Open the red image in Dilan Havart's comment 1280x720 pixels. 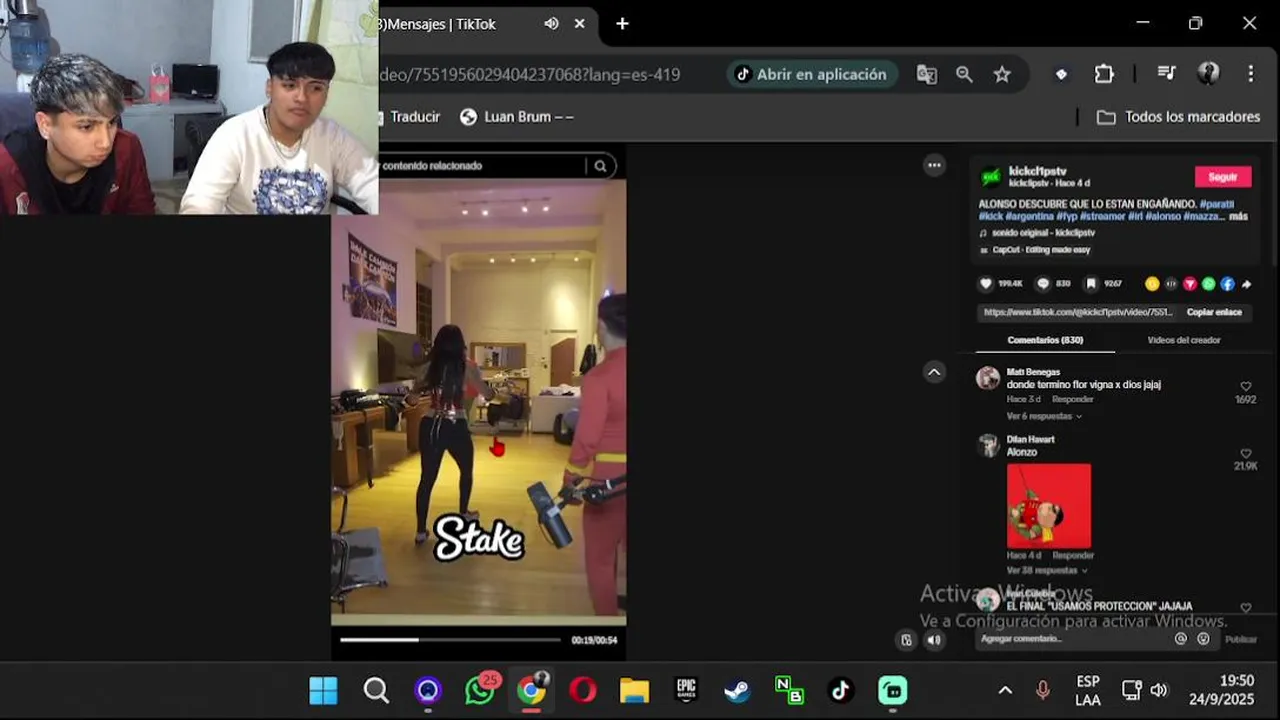click(x=1048, y=505)
